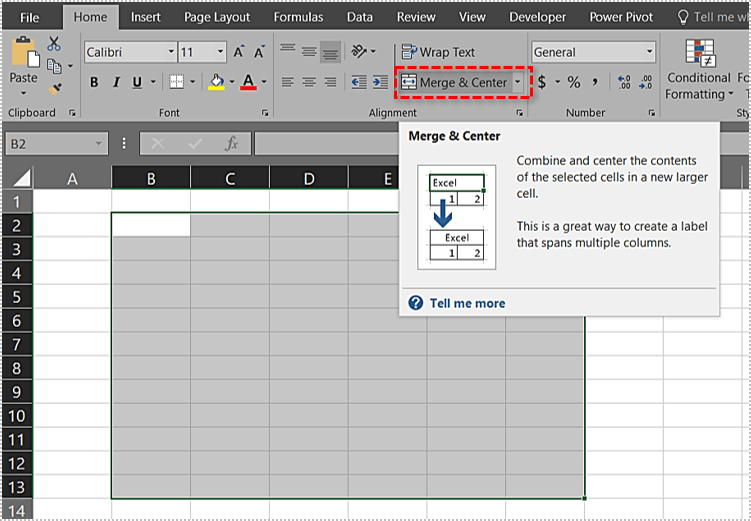Image resolution: width=751 pixels, height=521 pixels.
Task: Open the Merge & Center dropdown arrow
Action: coord(517,82)
